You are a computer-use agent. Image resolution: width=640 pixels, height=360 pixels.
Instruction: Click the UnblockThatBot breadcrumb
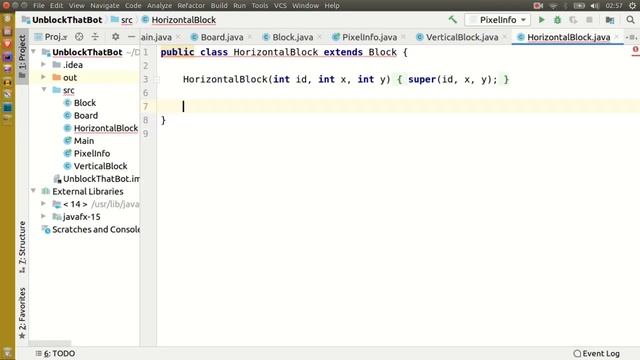pyautogui.click(x=67, y=20)
